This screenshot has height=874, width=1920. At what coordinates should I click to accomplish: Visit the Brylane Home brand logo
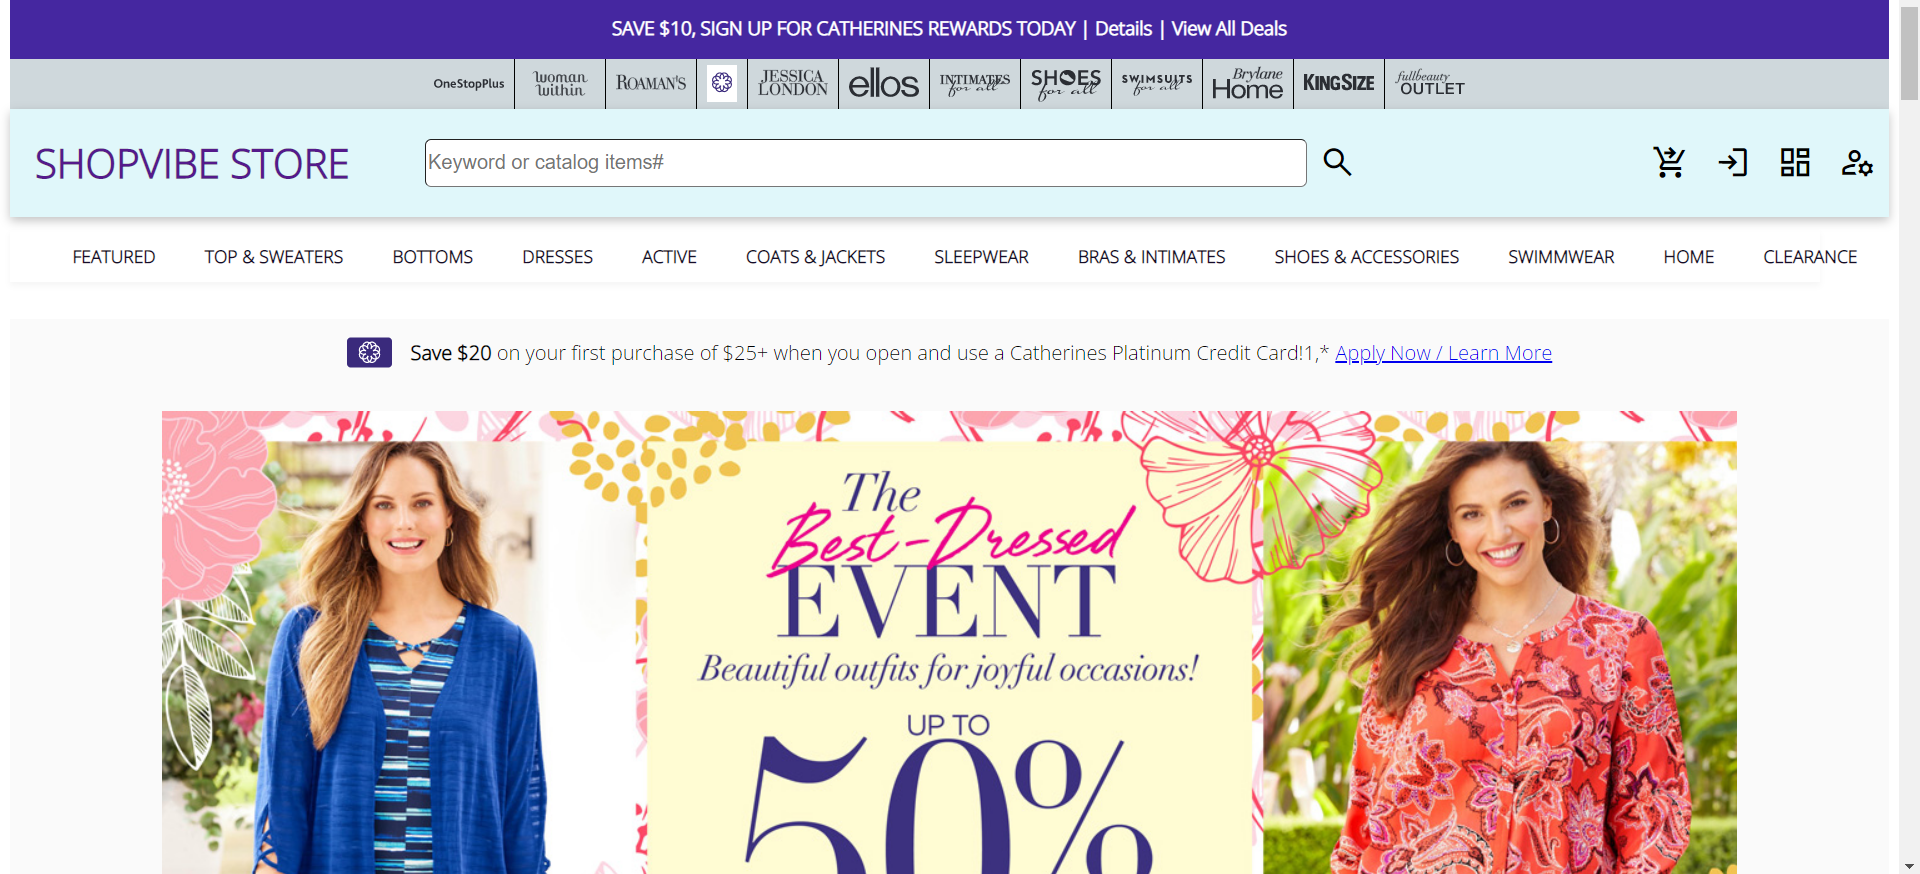(x=1247, y=84)
